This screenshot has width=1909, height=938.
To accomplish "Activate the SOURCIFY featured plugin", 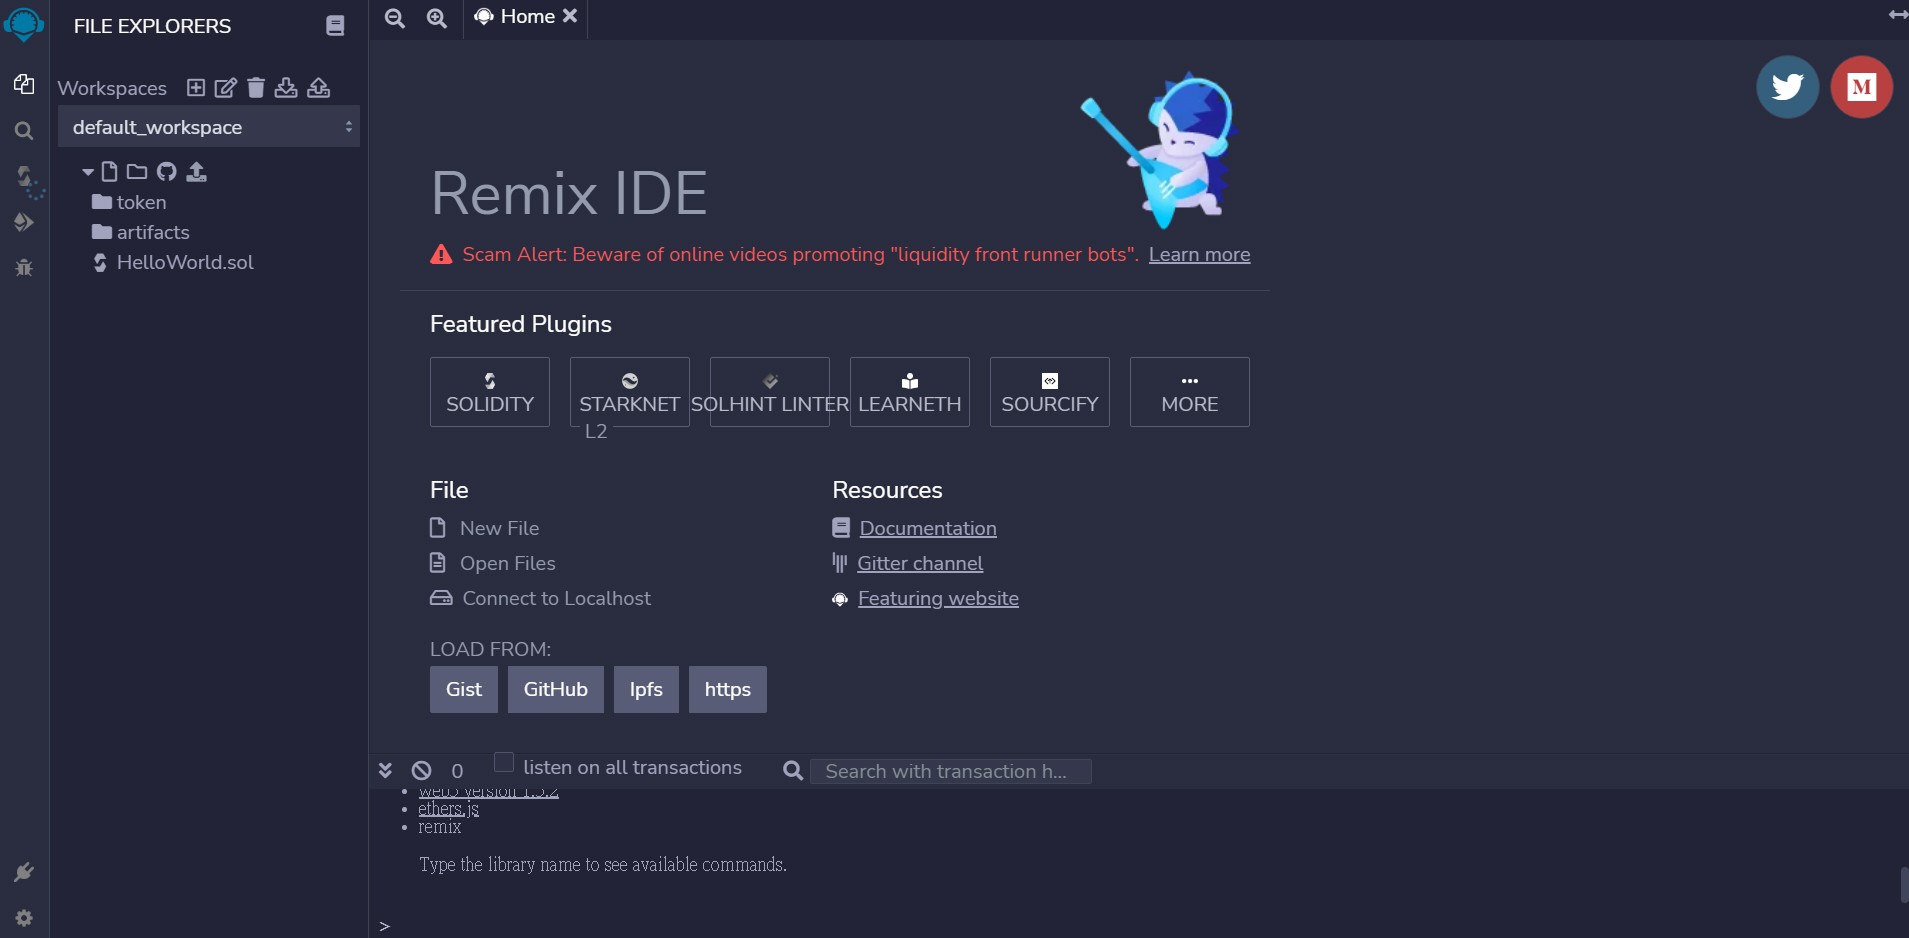I will point(1050,392).
